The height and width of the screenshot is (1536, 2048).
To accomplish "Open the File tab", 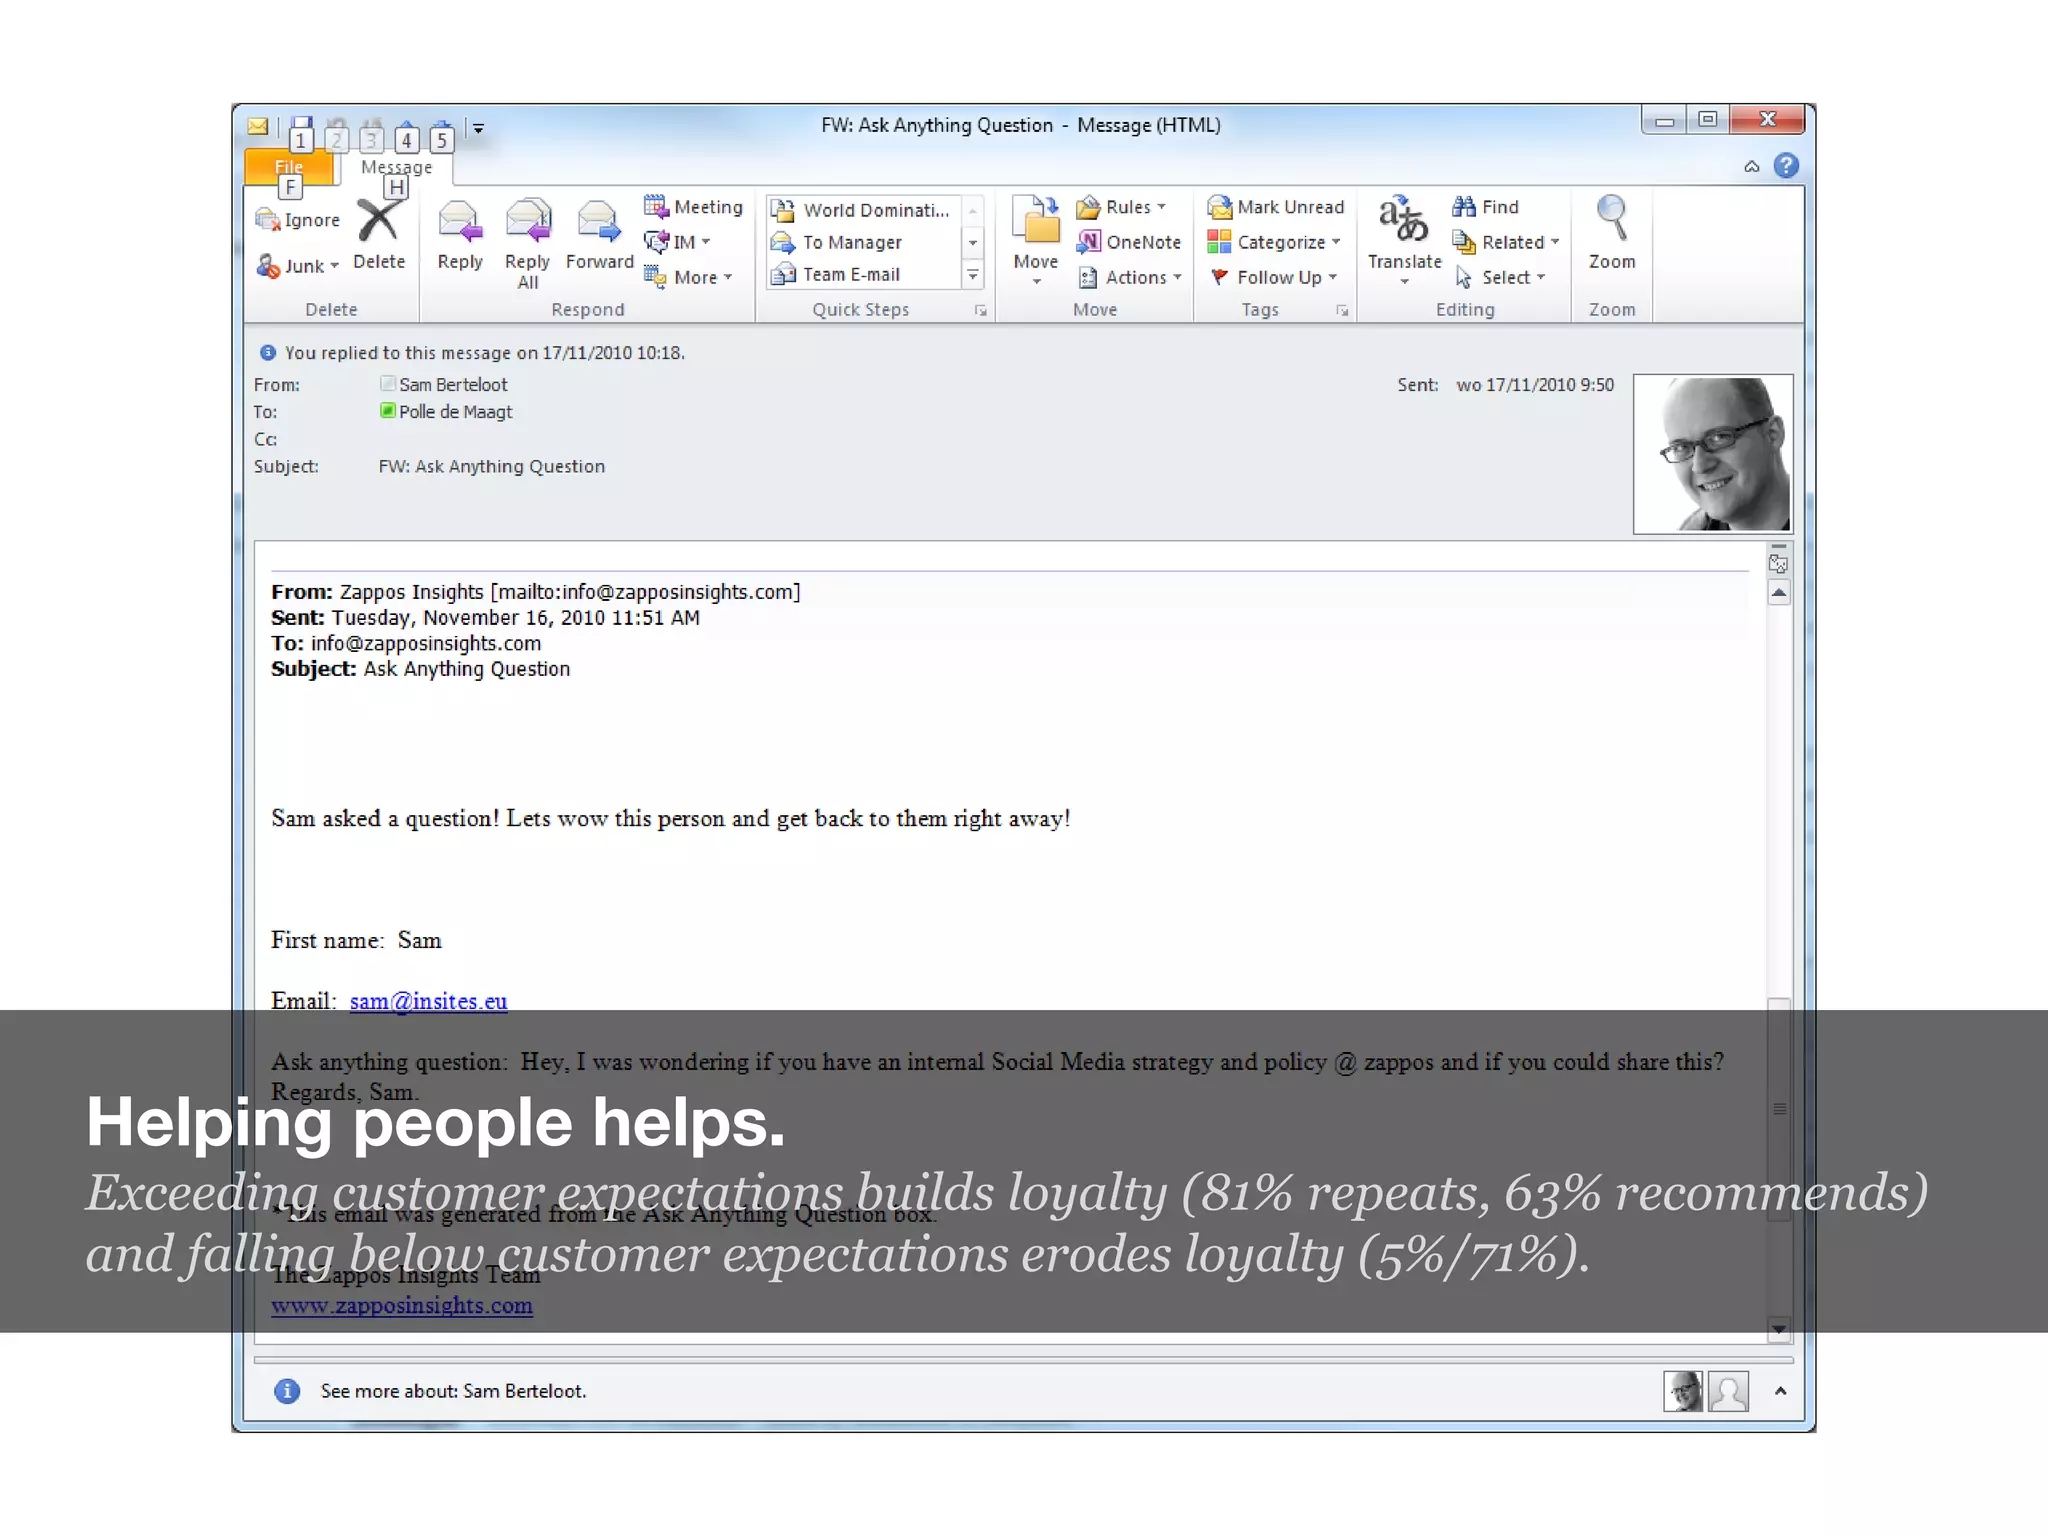I will (x=289, y=167).
